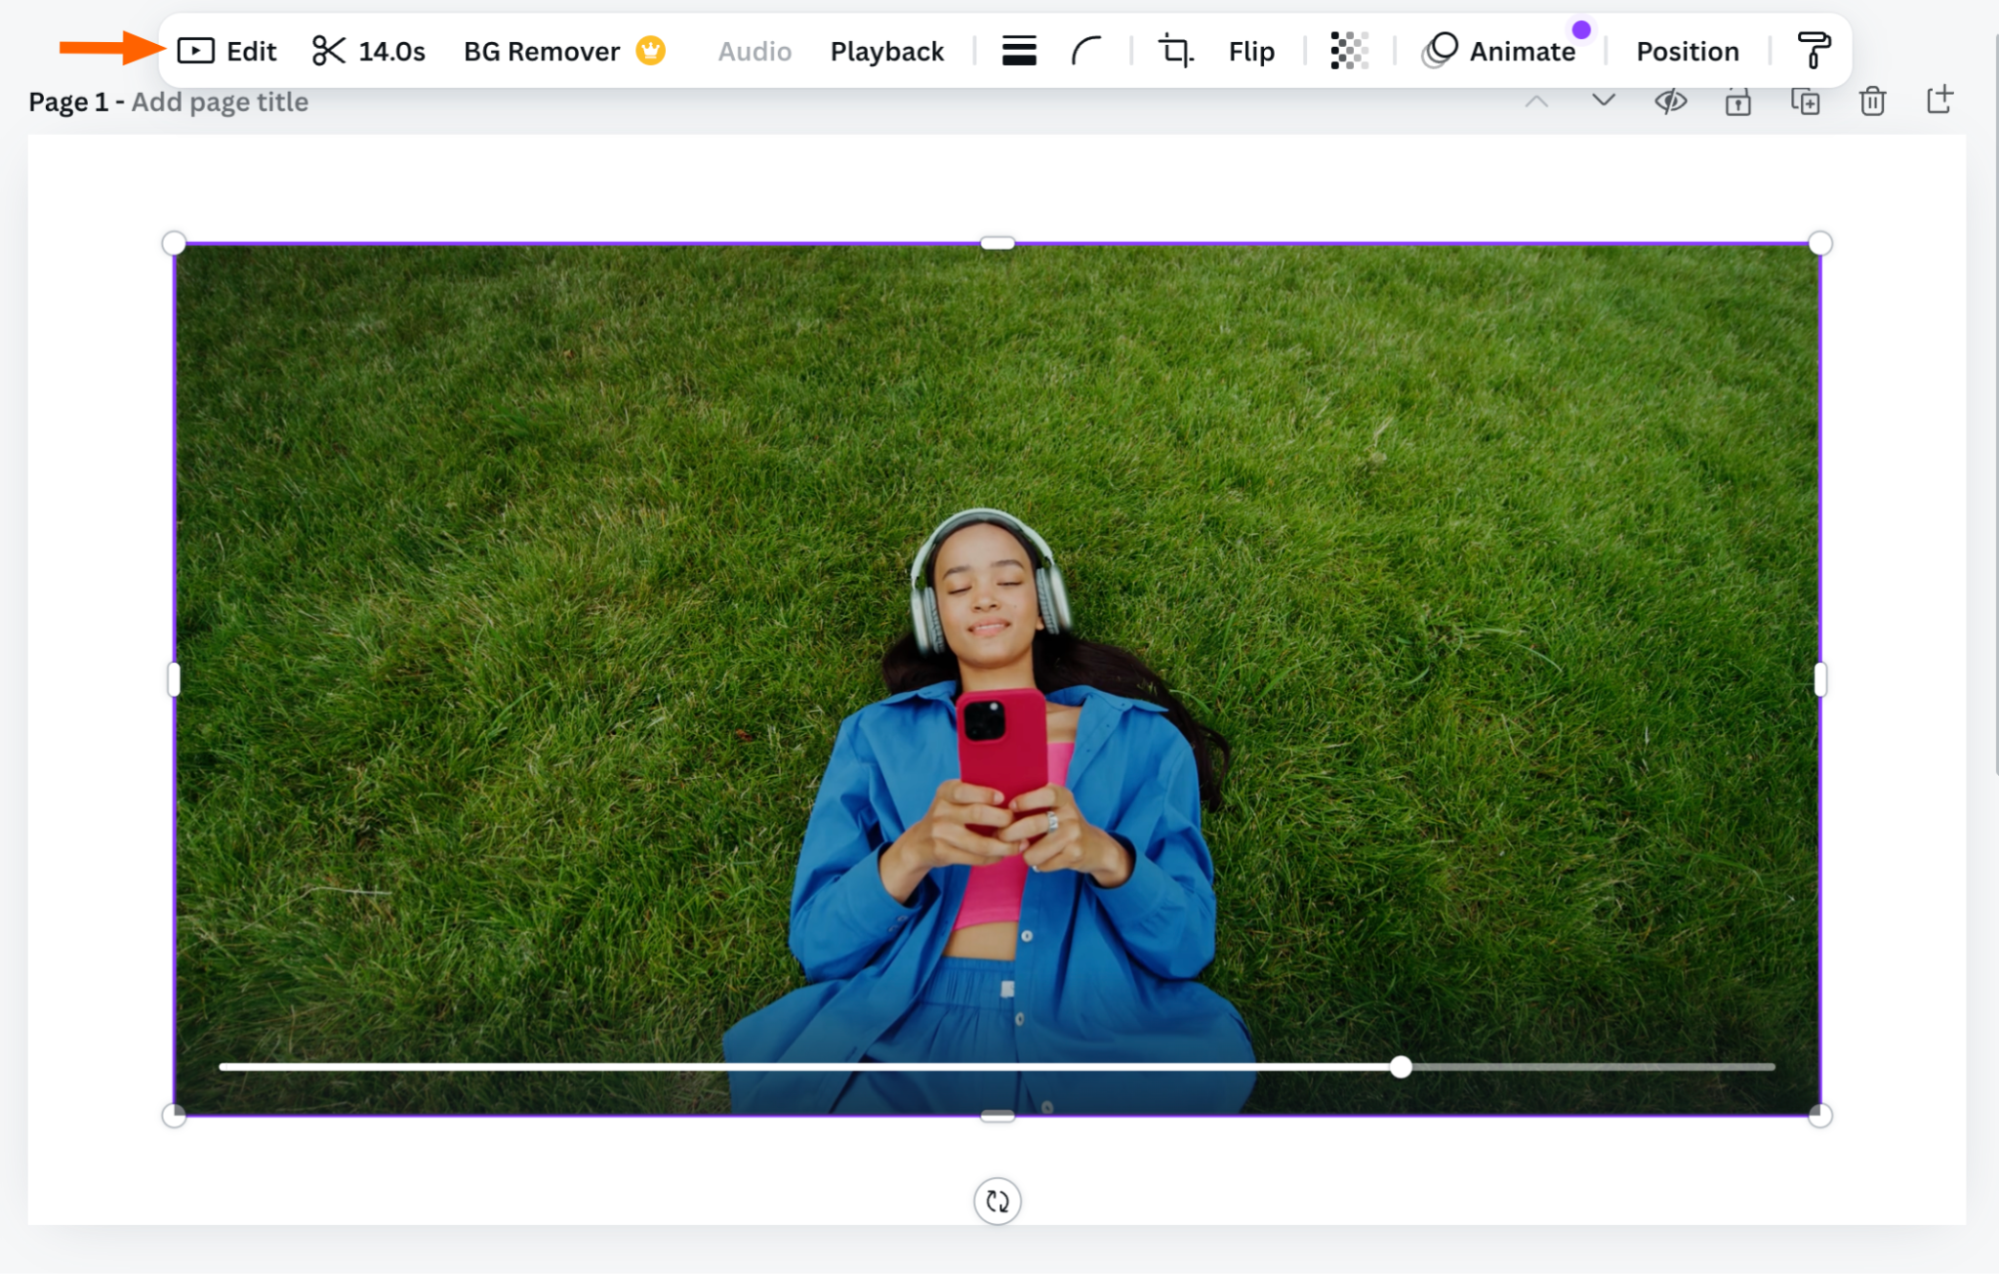The image size is (1999, 1274).
Task: Move page down with the chevron
Action: (1603, 100)
